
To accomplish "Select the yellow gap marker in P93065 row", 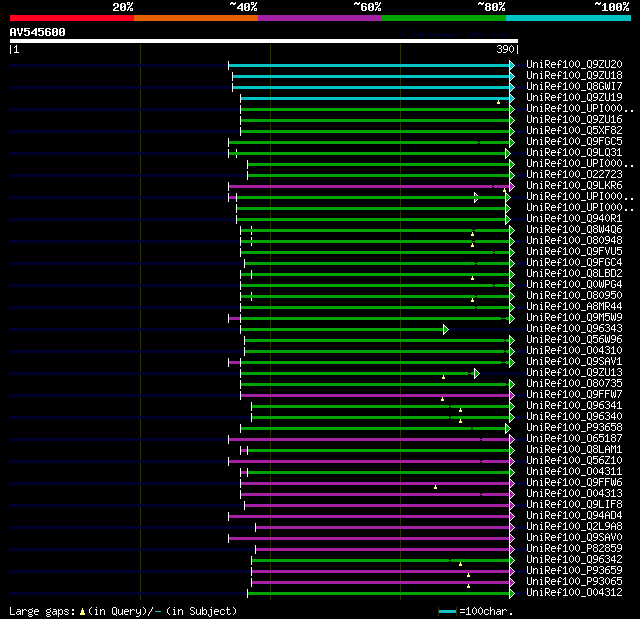I will [469, 586].
